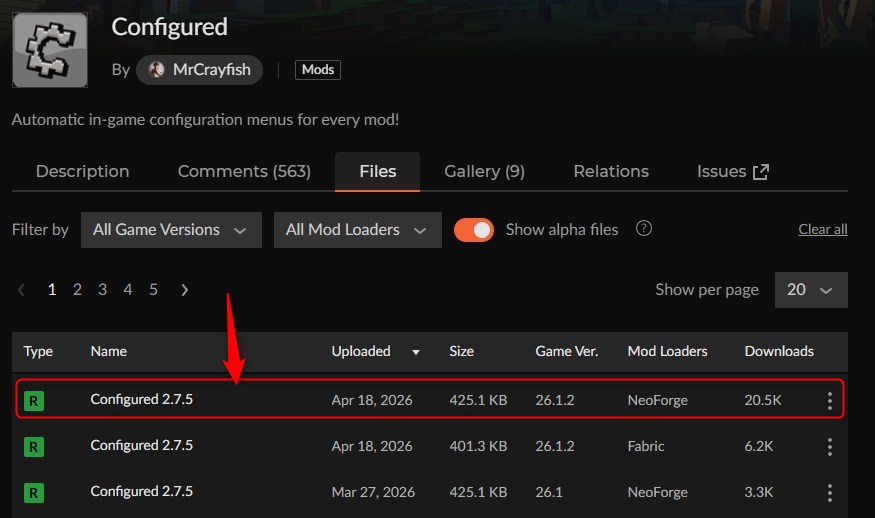875x518 pixels.
Task: Open the Comments (563) tab
Action: [244, 171]
